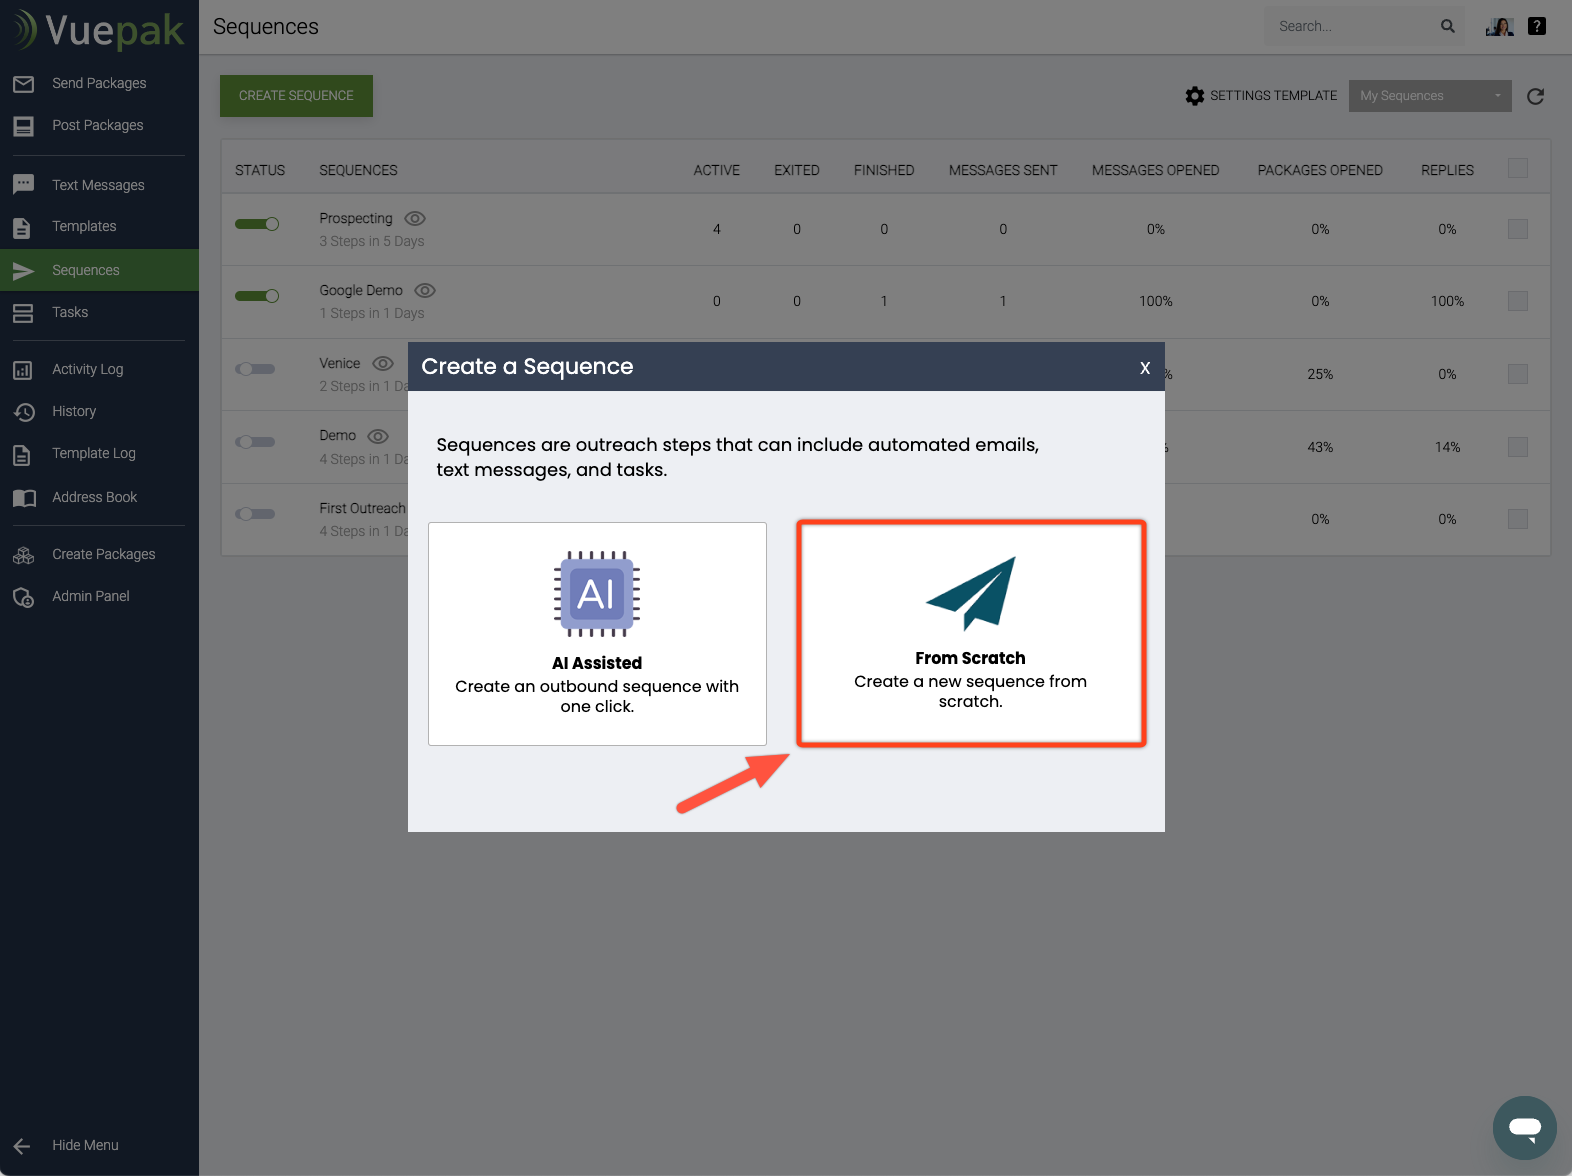Open the settings template gear icon
Screen dimensions: 1572x1176
pos(1194,96)
